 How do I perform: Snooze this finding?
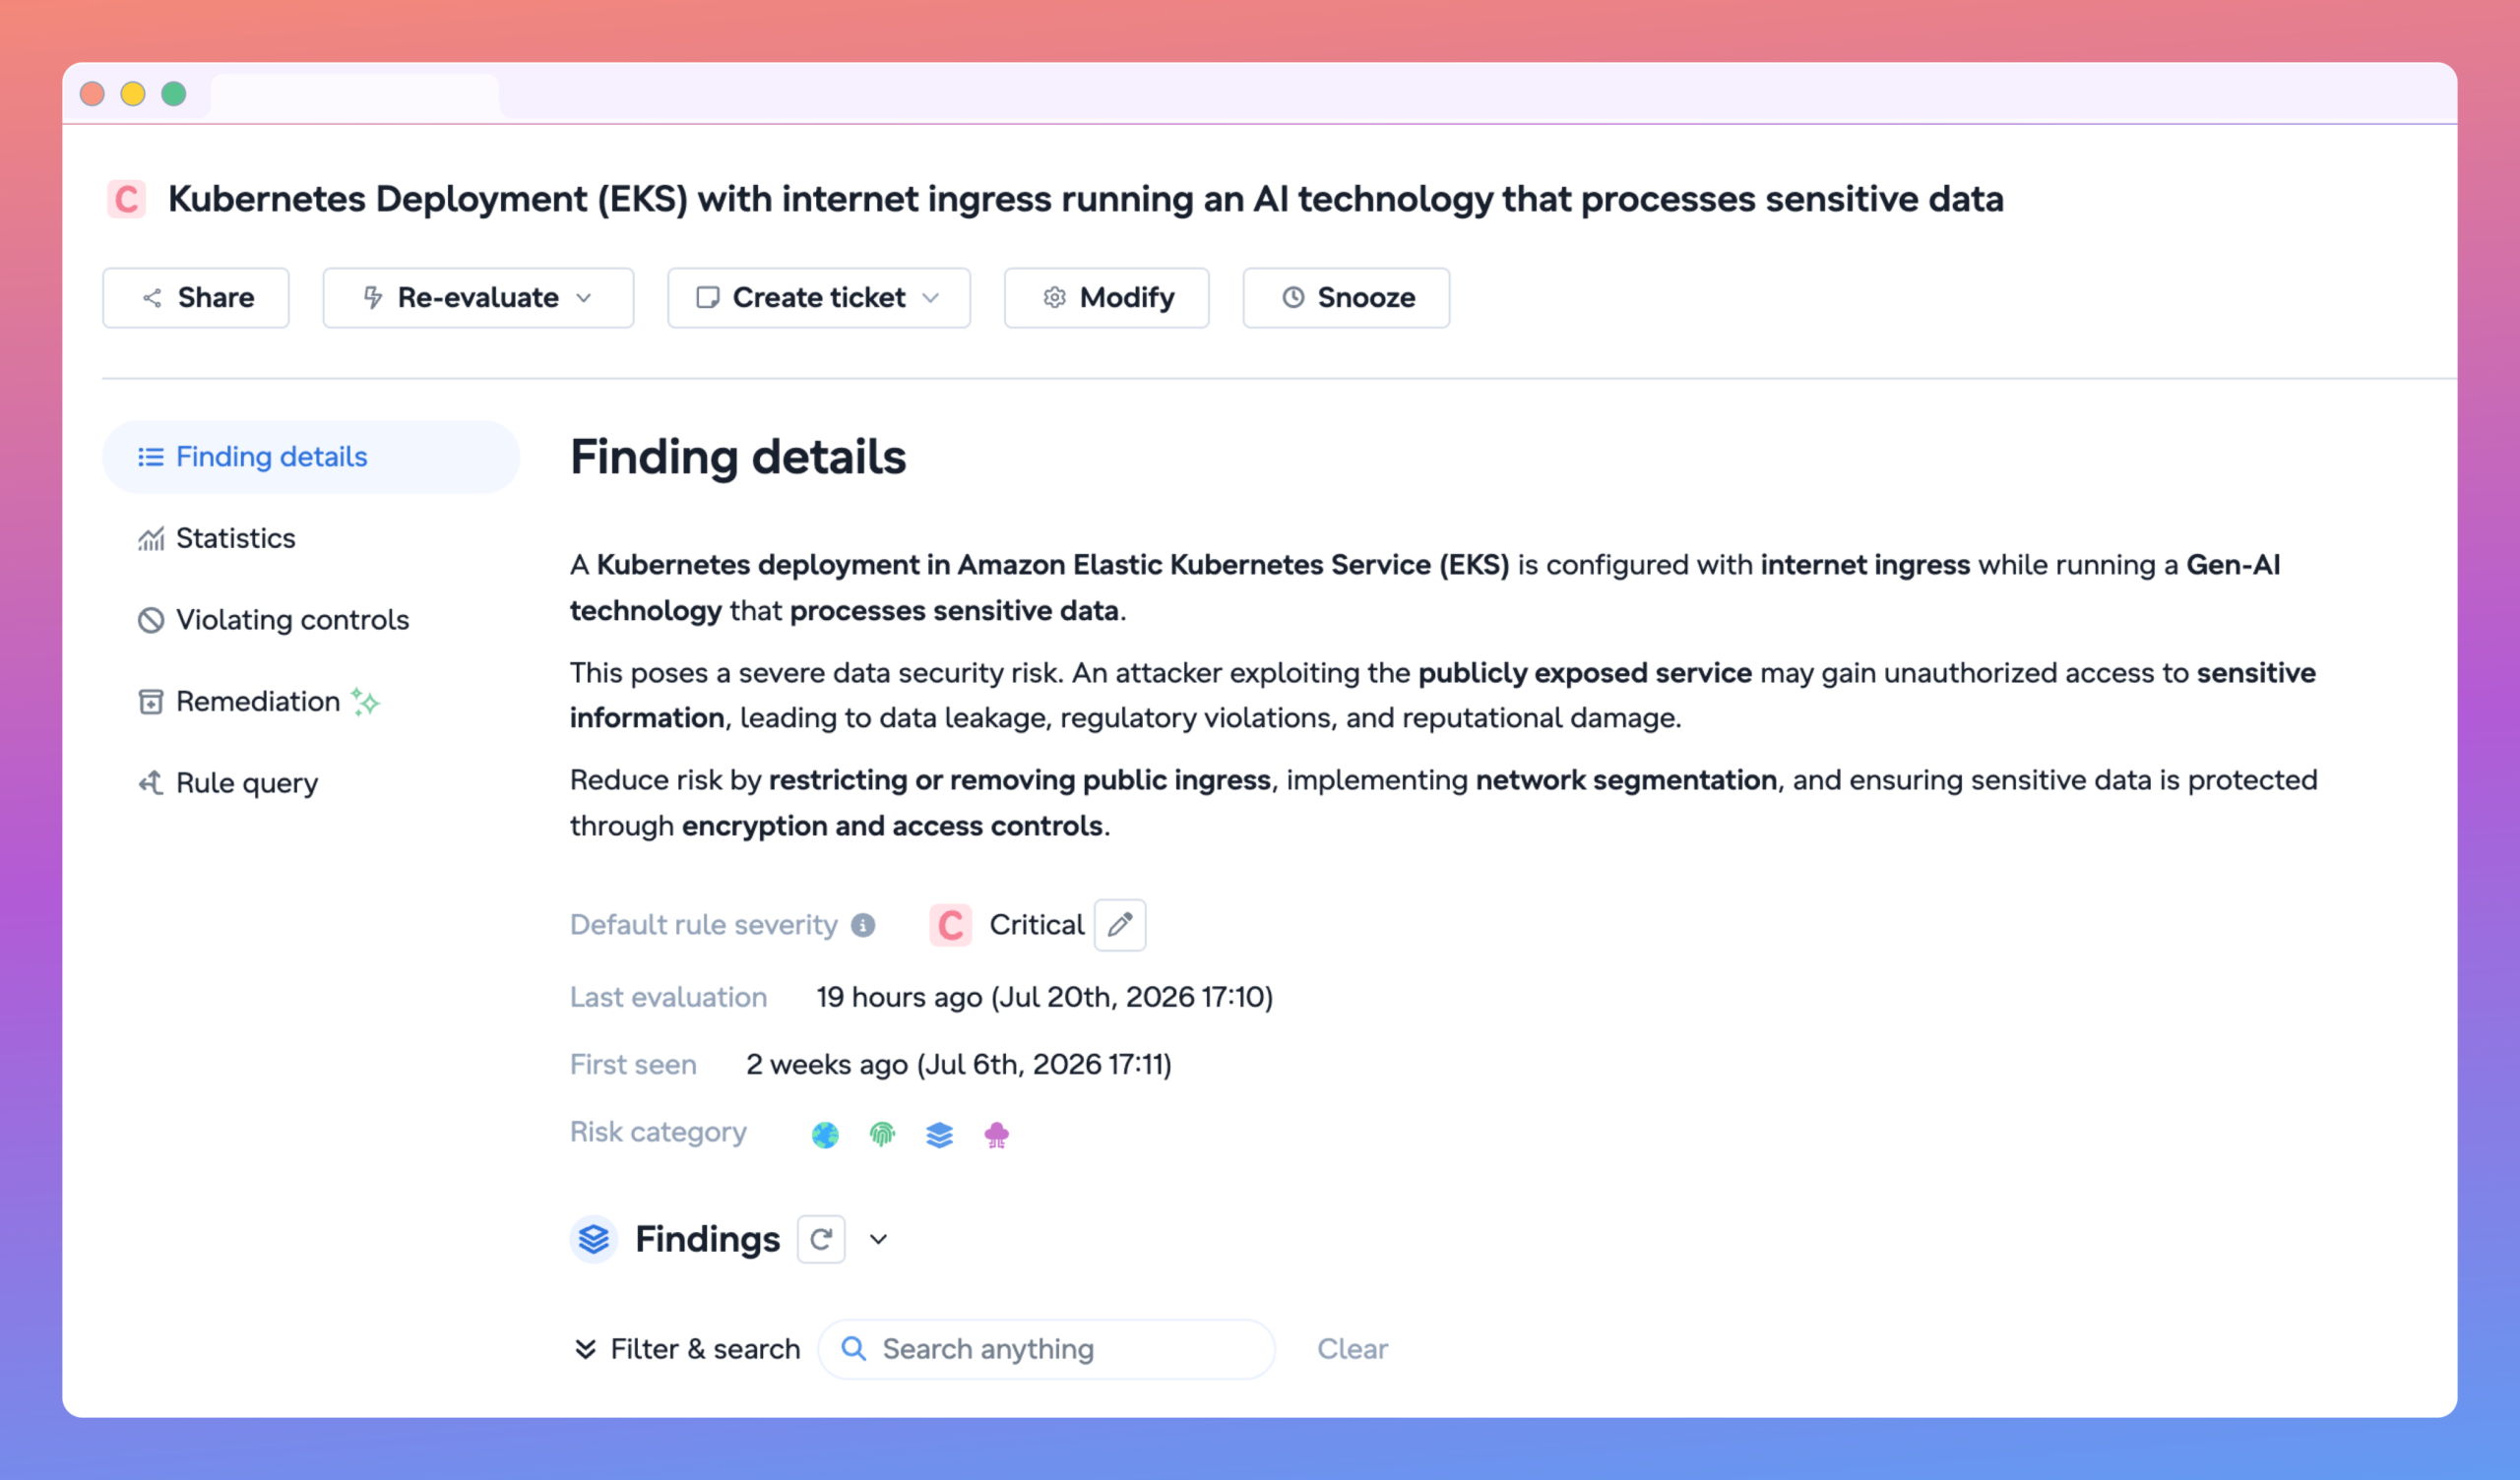click(1346, 298)
